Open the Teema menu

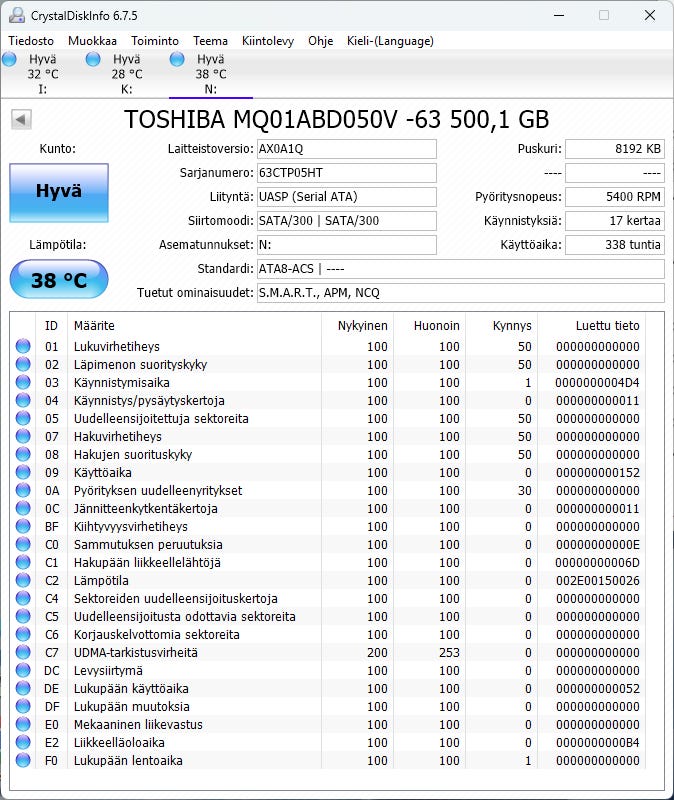(x=210, y=41)
